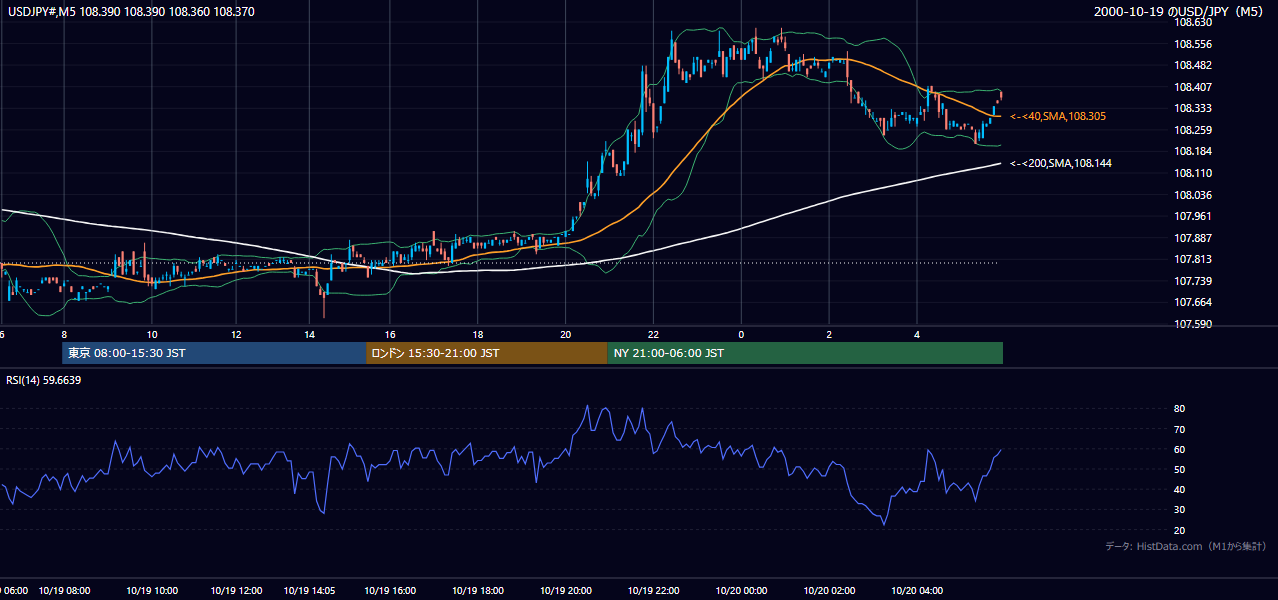Click price axis value 107.961
This screenshot has width=1278, height=600.
(1193, 216)
